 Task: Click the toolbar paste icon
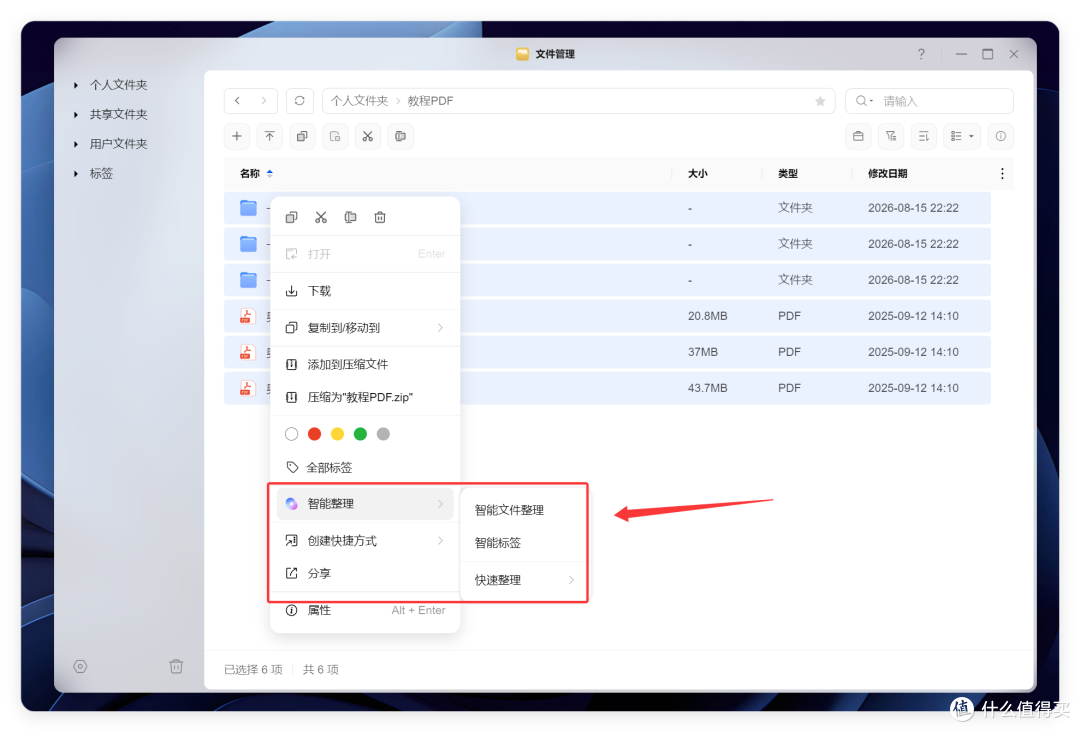pyautogui.click(x=335, y=136)
